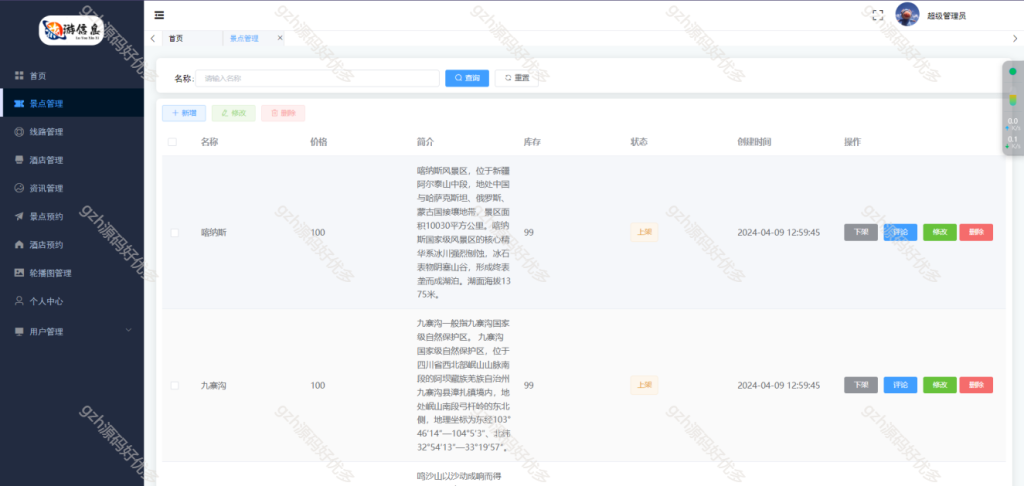Click the 状态 column header
Viewport: 1024px width, 486px height.
pos(639,142)
